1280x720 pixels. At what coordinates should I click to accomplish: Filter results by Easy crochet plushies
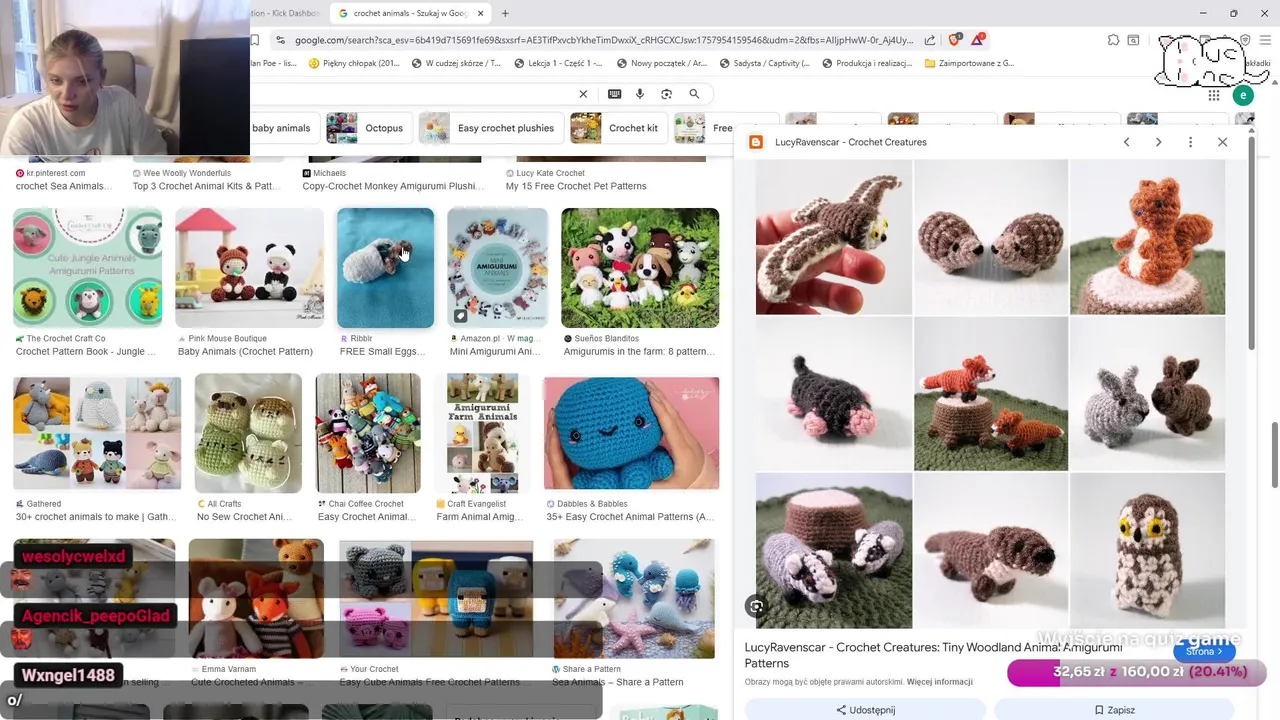point(490,128)
